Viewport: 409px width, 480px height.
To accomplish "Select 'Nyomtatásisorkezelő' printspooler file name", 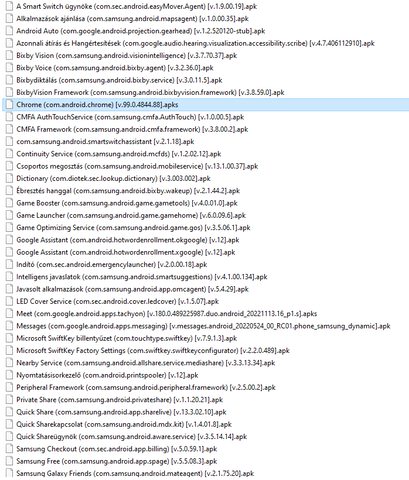I will 107,375.
